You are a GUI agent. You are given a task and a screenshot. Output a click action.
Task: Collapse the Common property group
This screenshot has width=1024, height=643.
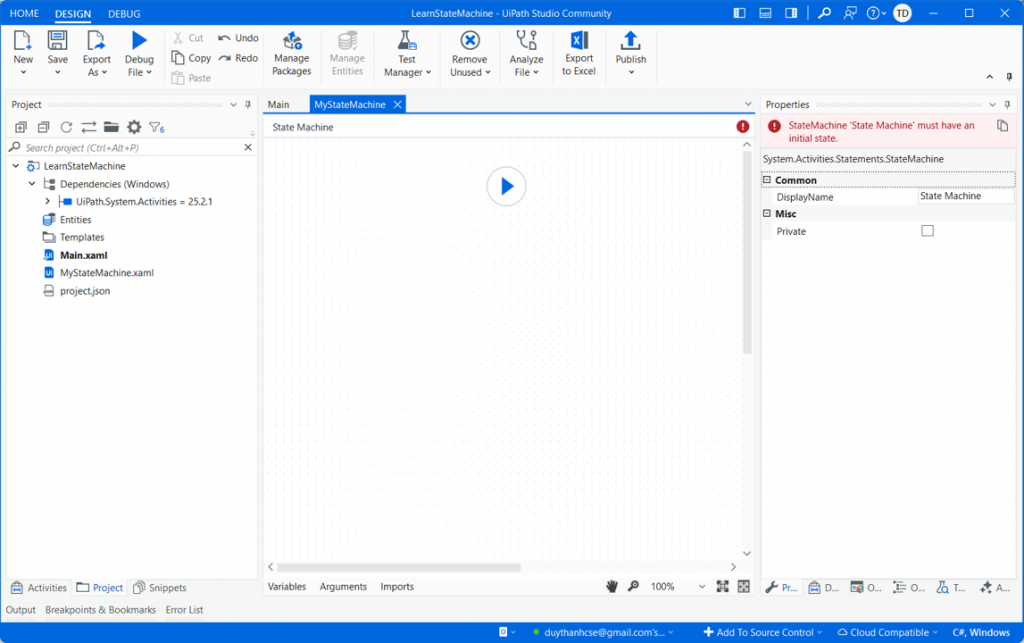click(767, 180)
